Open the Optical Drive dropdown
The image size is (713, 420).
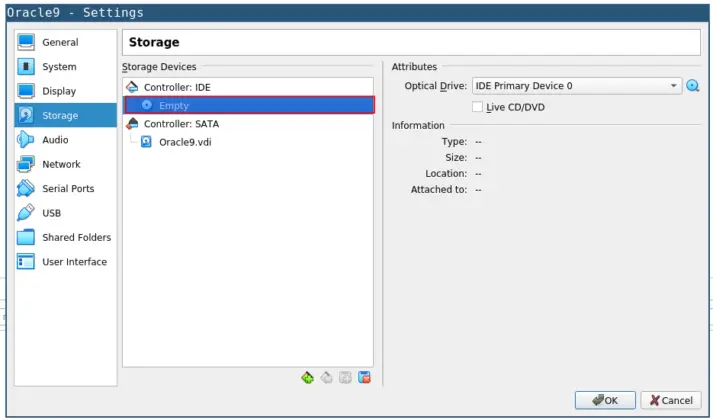click(576, 86)
